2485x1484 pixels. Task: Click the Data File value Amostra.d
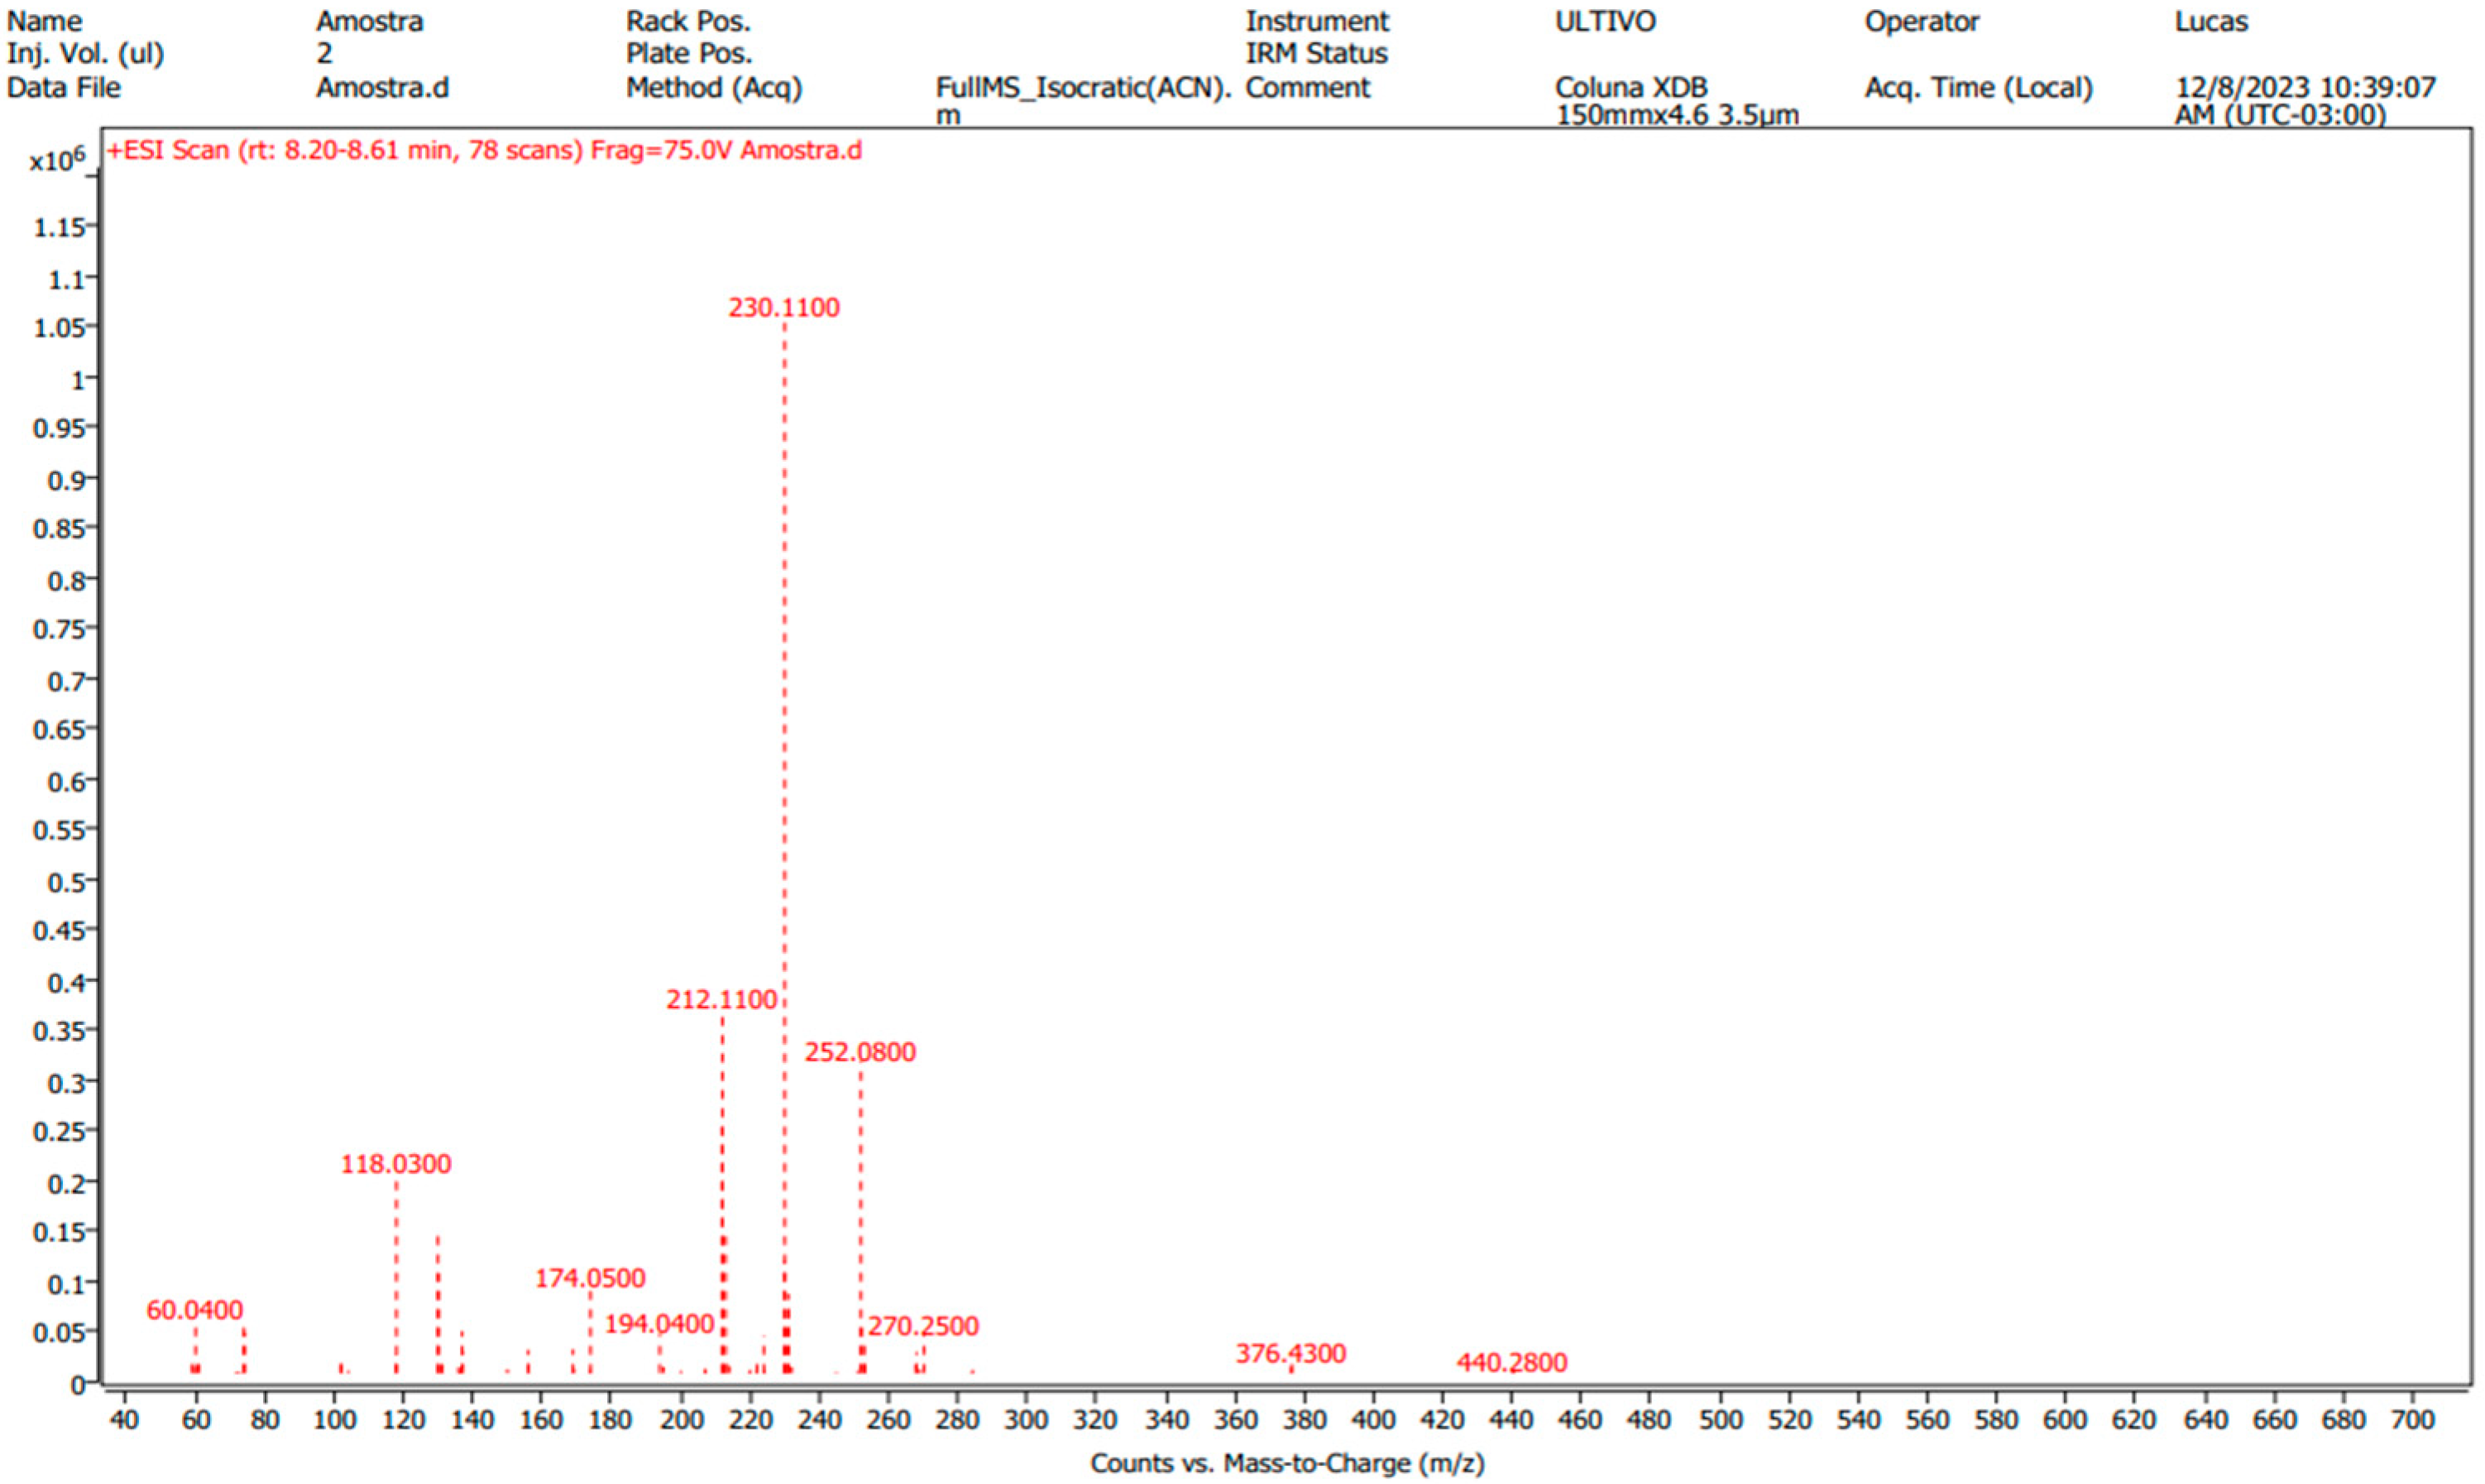click(x=382, y=88)
